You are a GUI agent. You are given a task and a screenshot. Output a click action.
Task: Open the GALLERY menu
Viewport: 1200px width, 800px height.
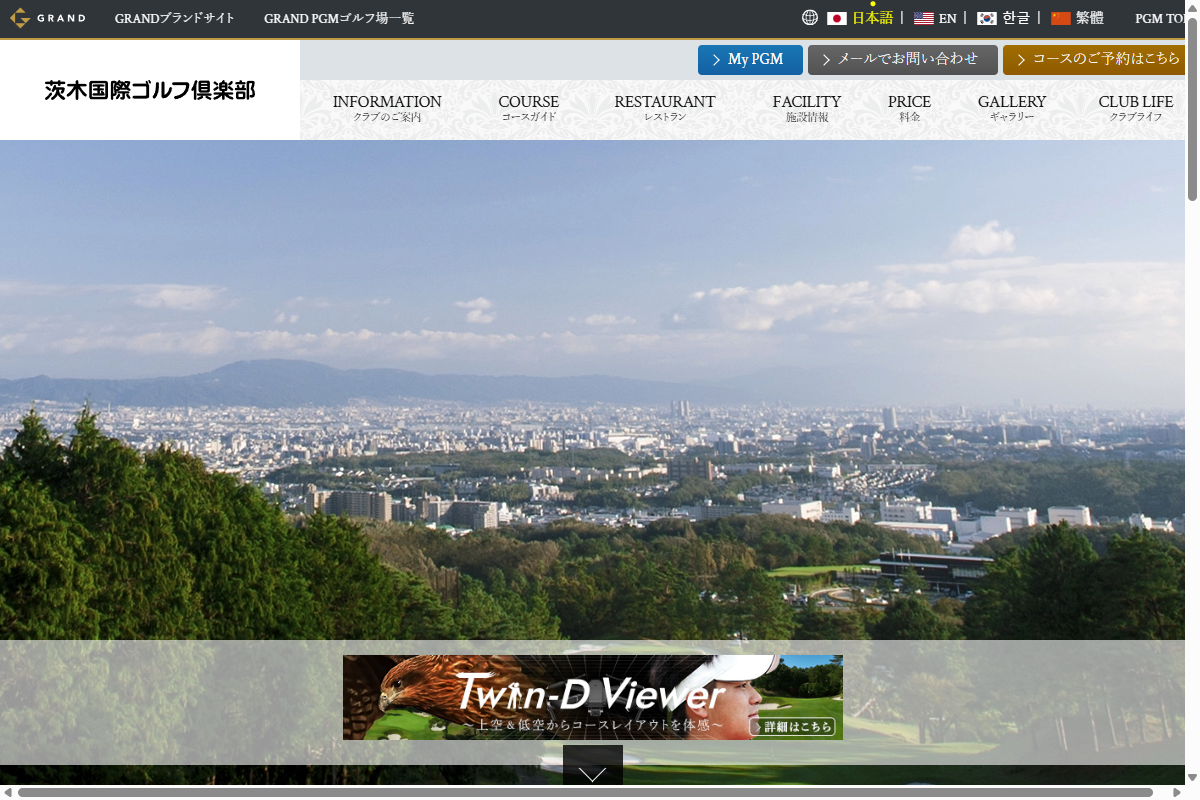[1012, 108]
